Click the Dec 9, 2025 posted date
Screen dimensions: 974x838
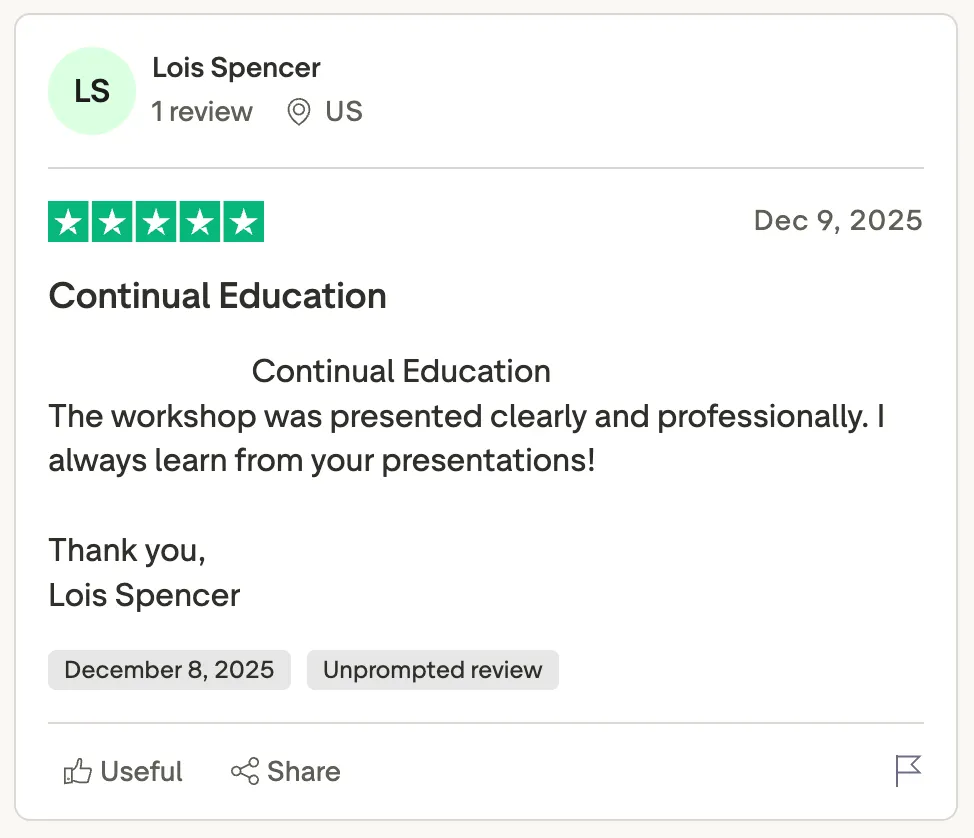pyautogui.click(x=838, y=220)
